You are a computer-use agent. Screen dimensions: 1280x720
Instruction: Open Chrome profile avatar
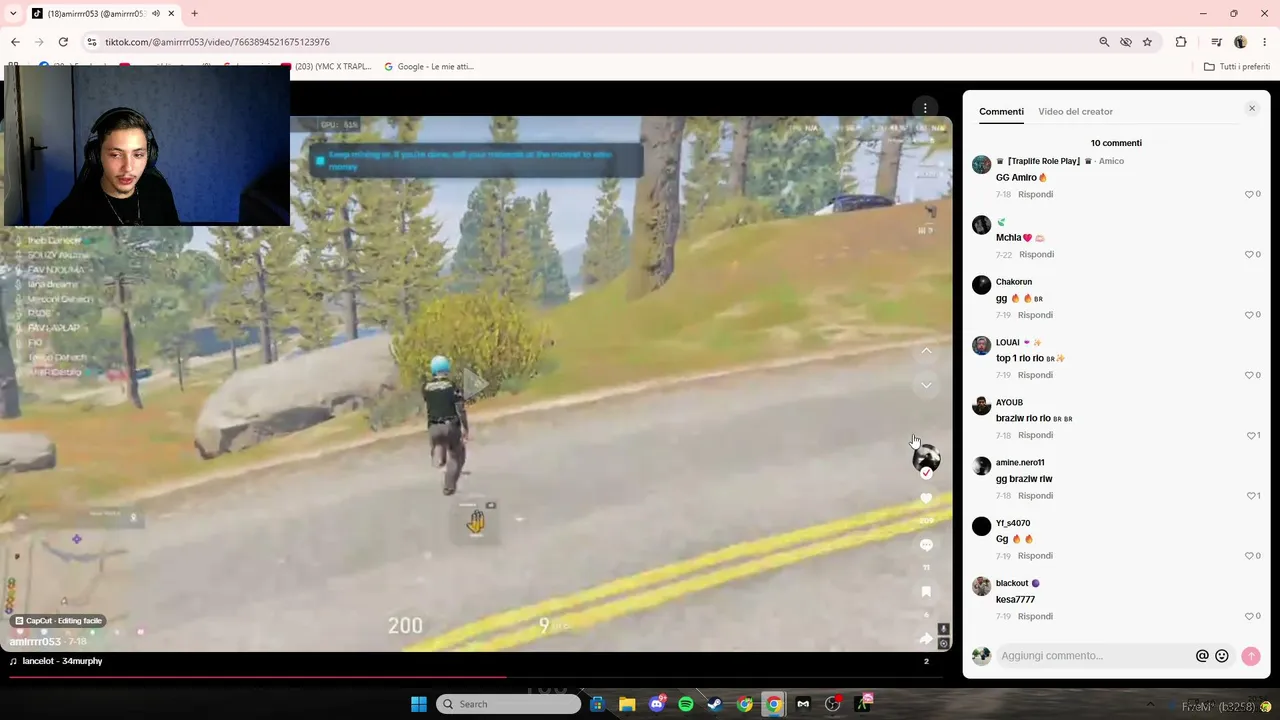[1240, 42]
